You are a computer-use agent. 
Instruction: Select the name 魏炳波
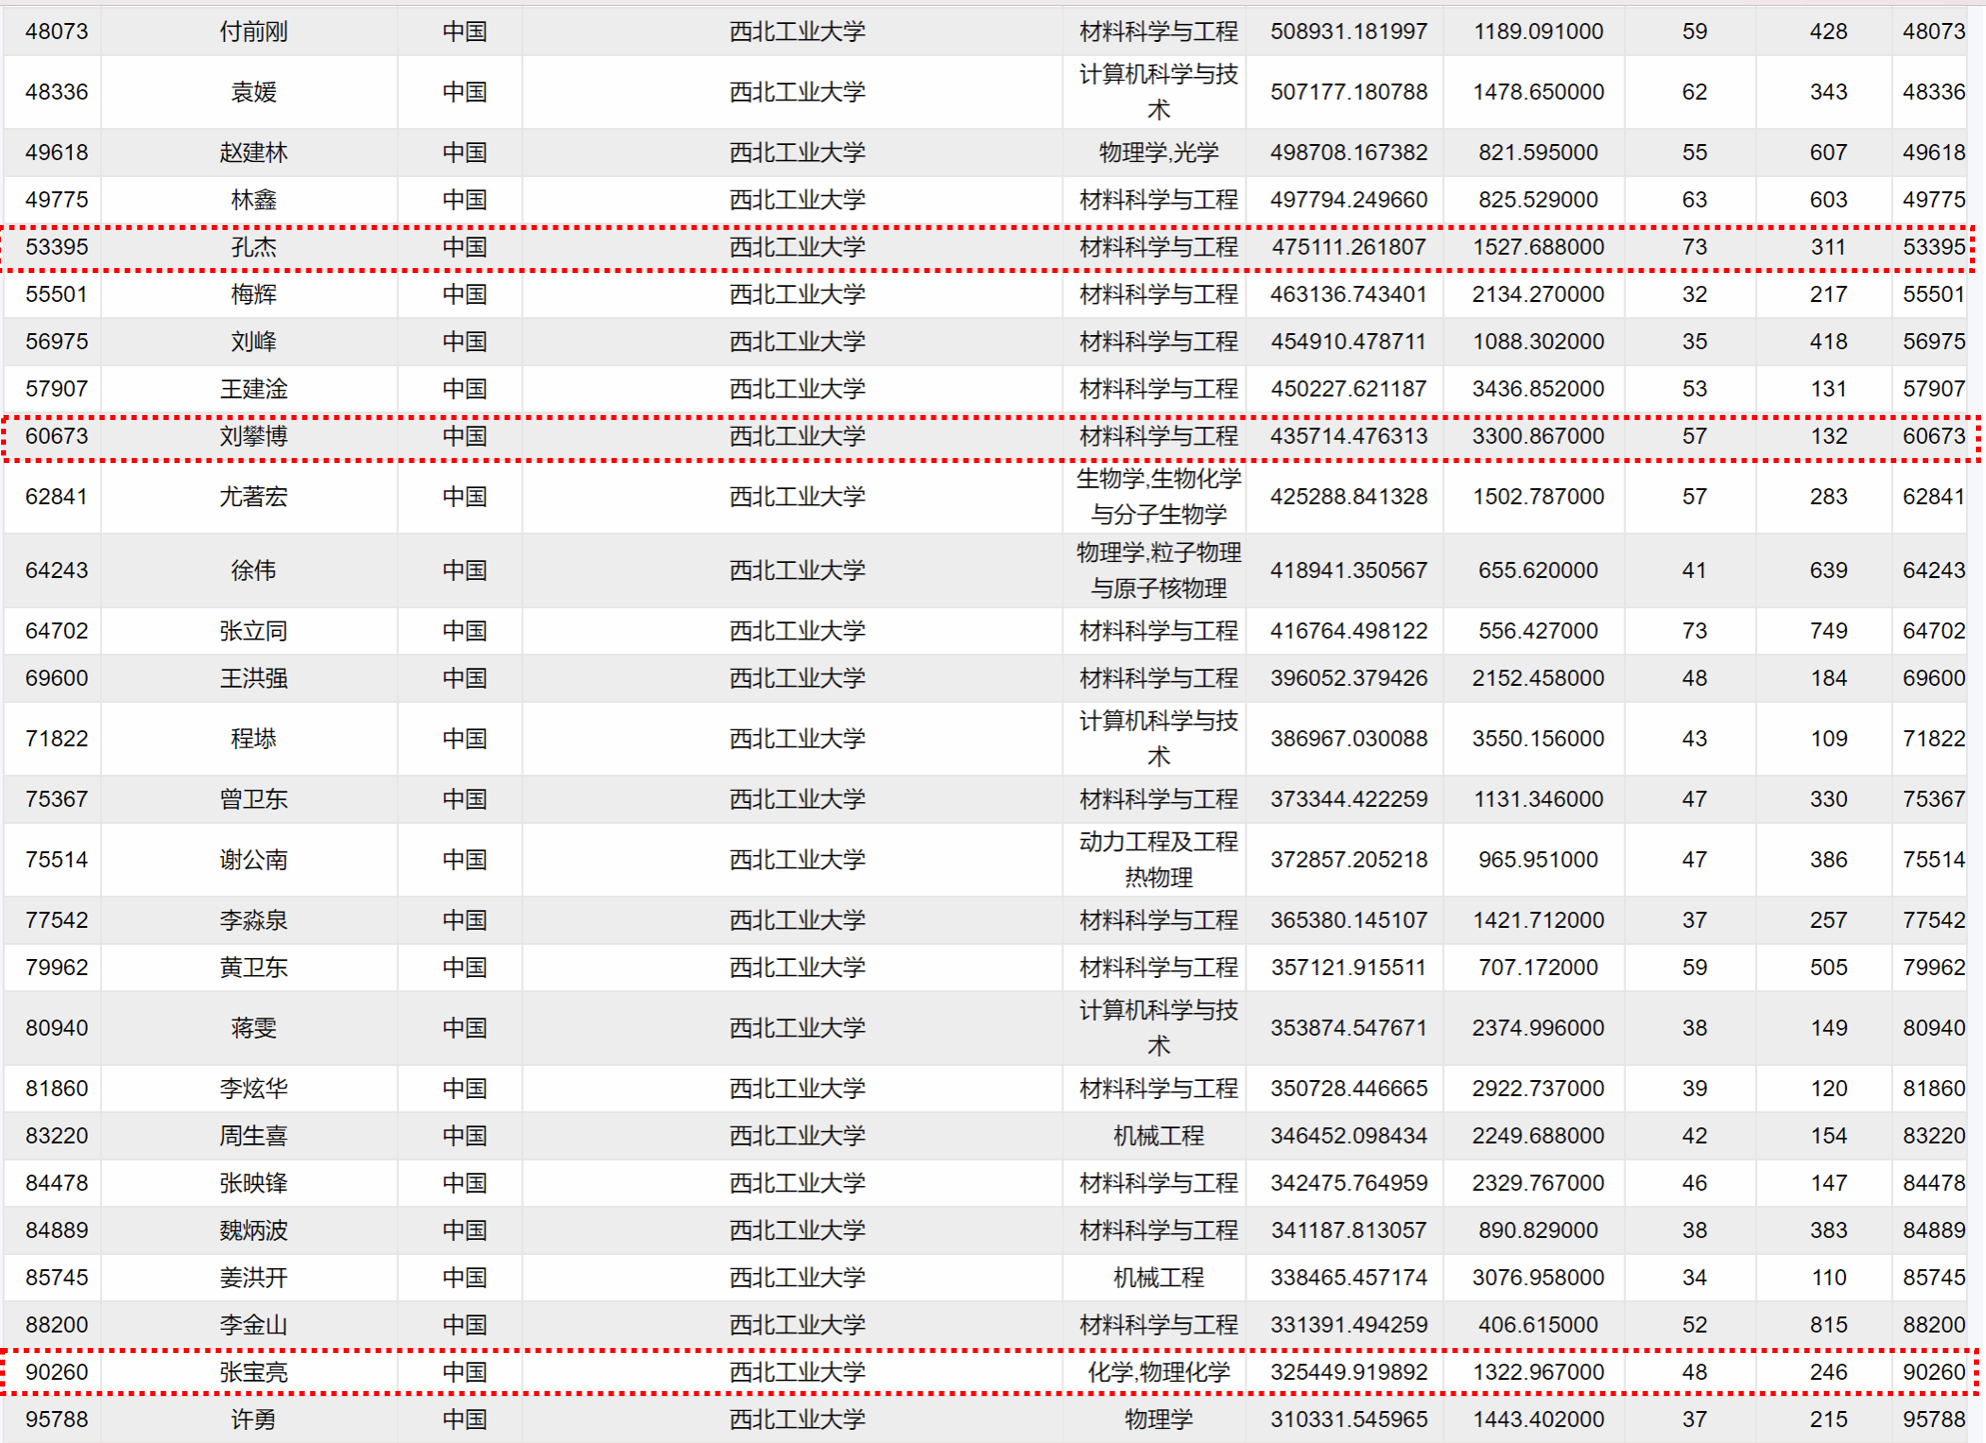pyautogui.click(x=253, y=1230)
